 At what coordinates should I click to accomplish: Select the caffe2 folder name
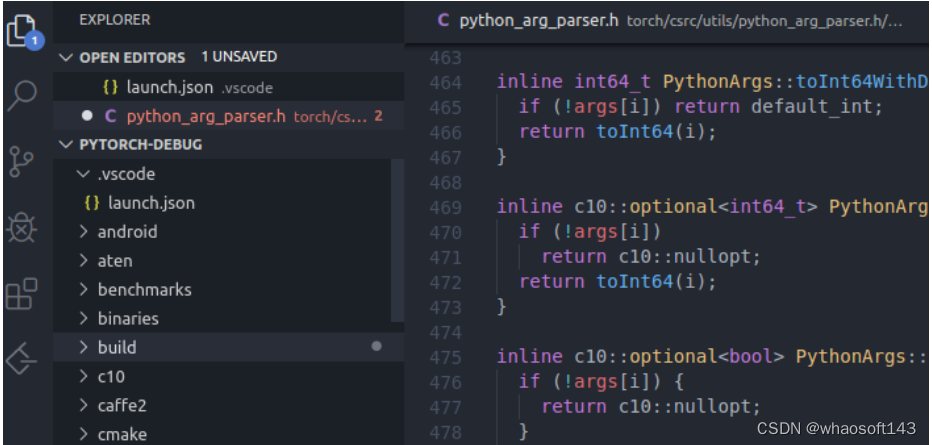(x=122, y=405)
